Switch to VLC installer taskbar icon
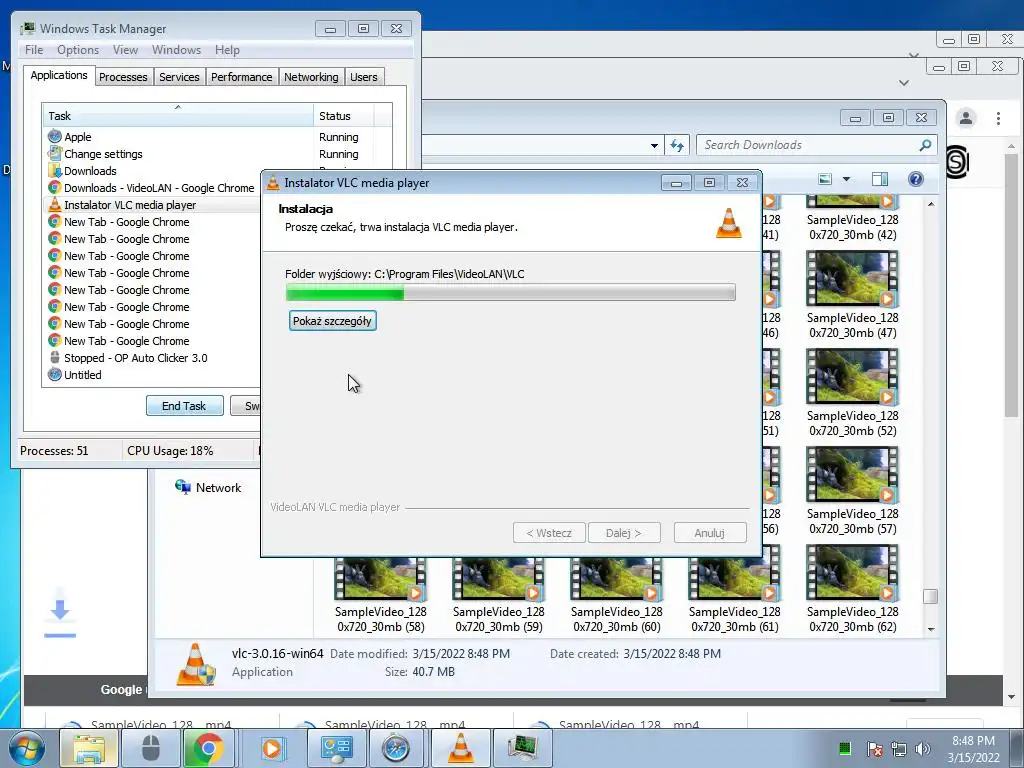 click(460, 748)
